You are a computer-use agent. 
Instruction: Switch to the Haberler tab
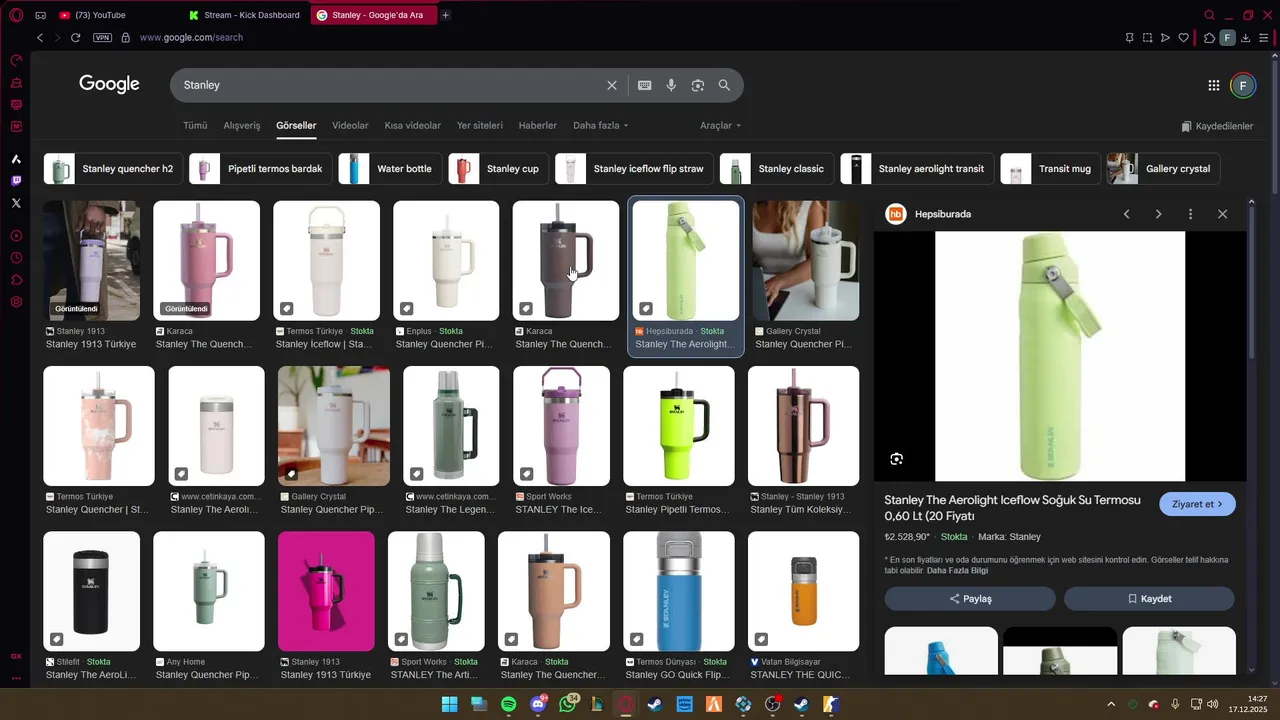[537, 126]
